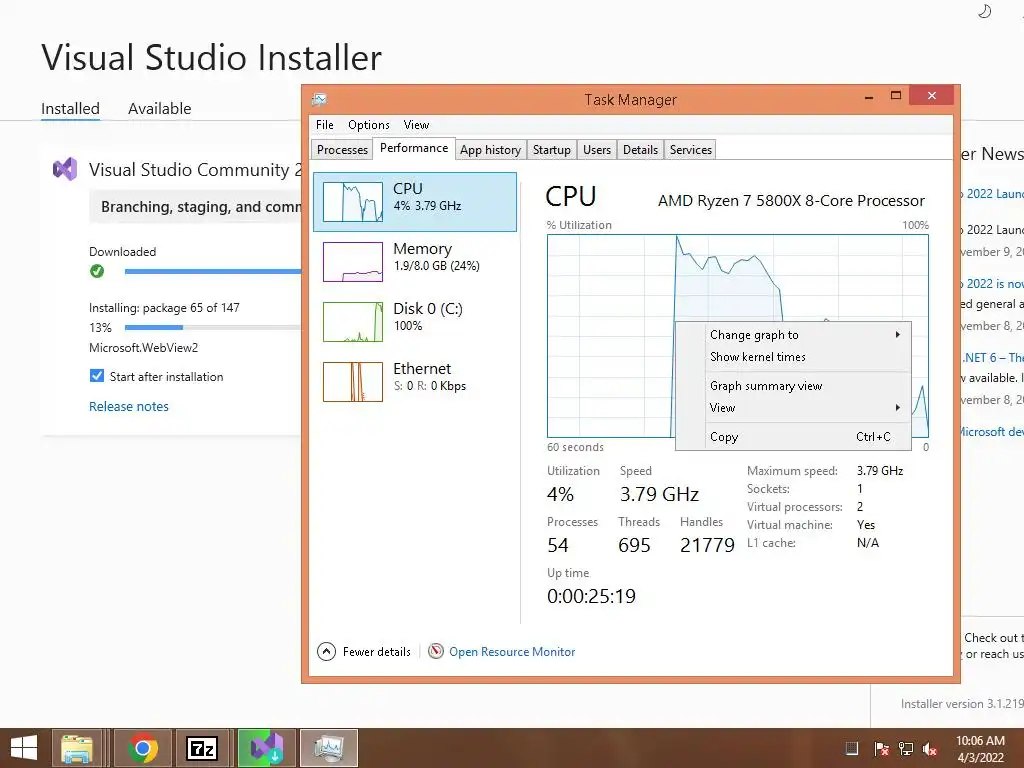1024x768 pixels.
Task: Open the Available tab in Visual Studio Installer
Action: pos(159,108)
